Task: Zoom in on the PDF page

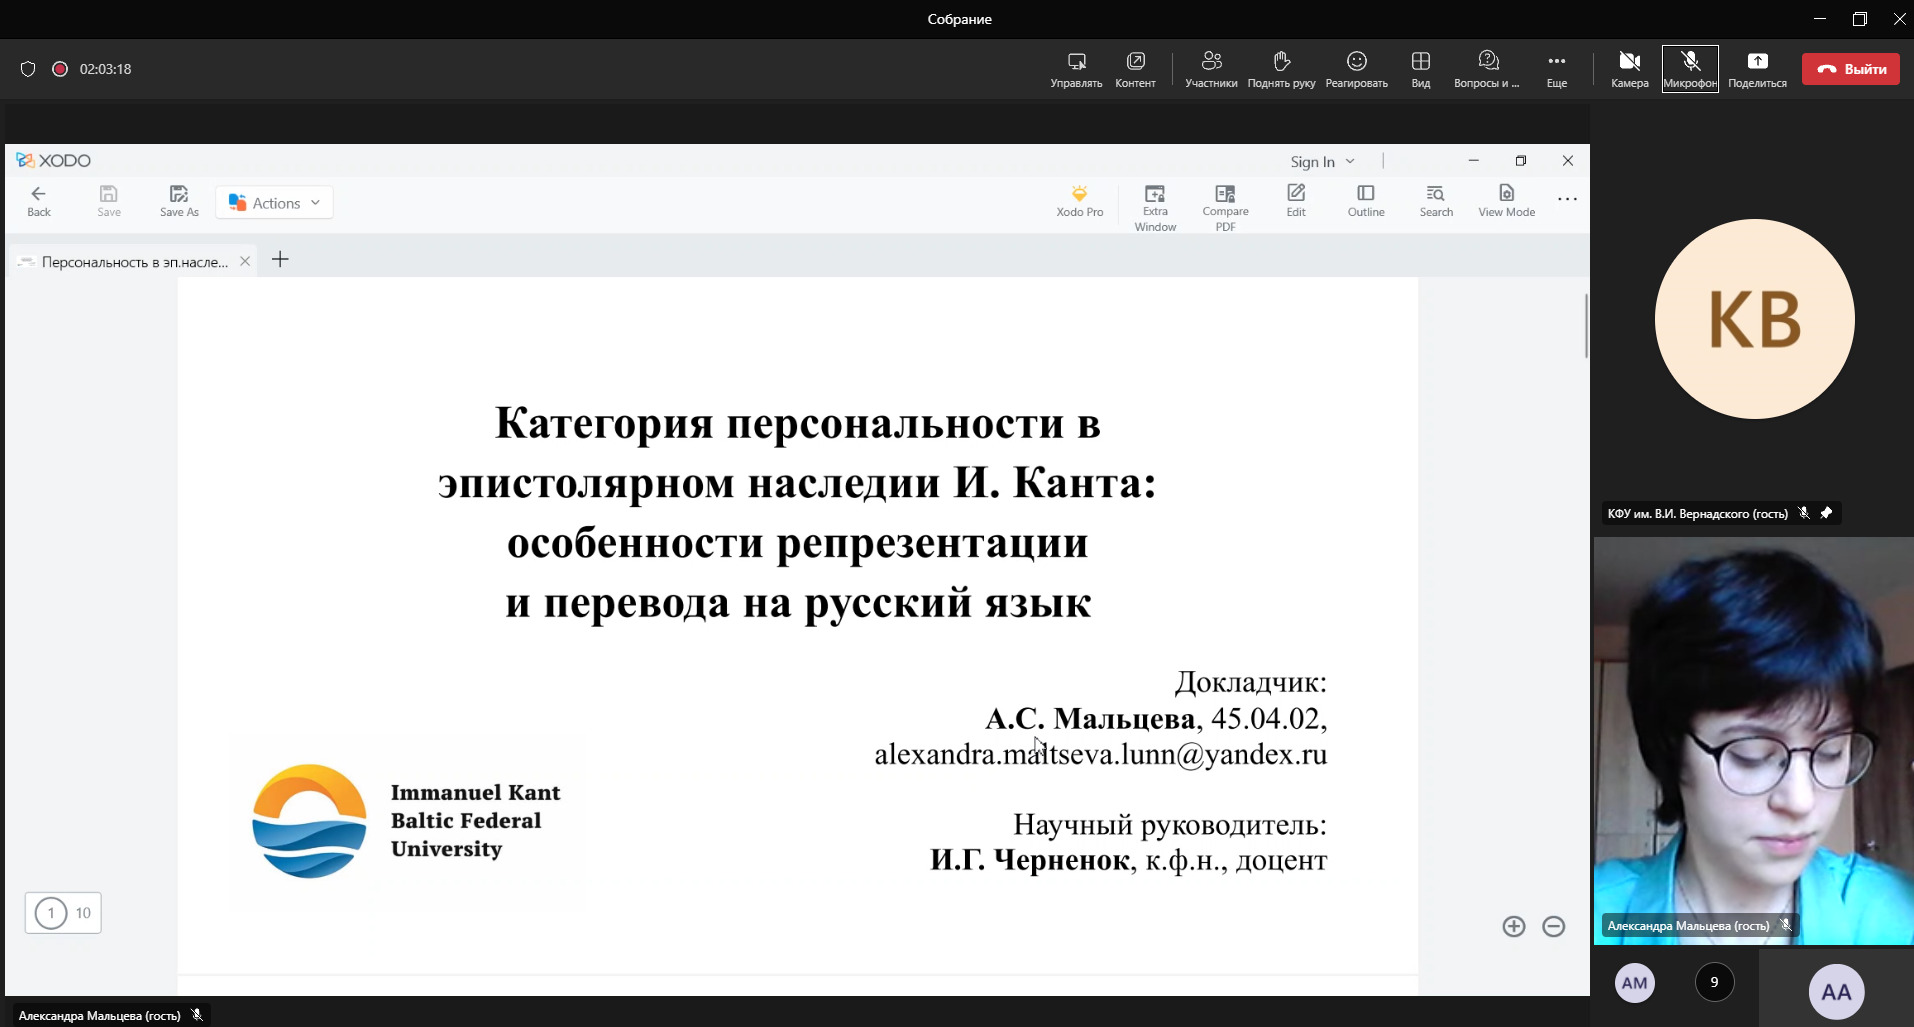Action: [x=1514, y=926]
